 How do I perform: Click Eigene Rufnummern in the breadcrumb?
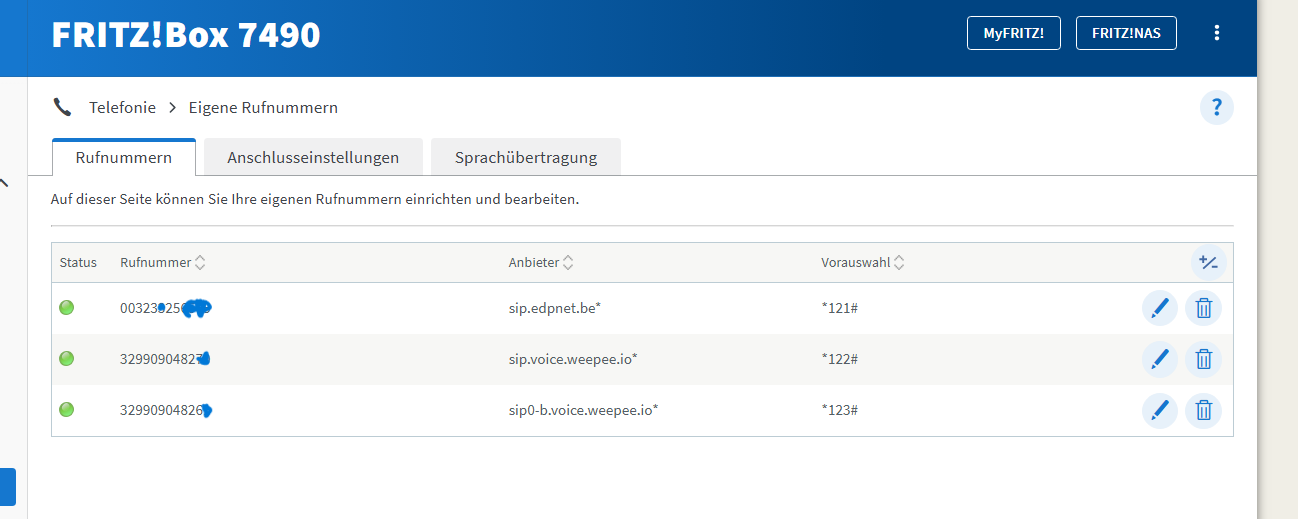click(x=263, y=107)
